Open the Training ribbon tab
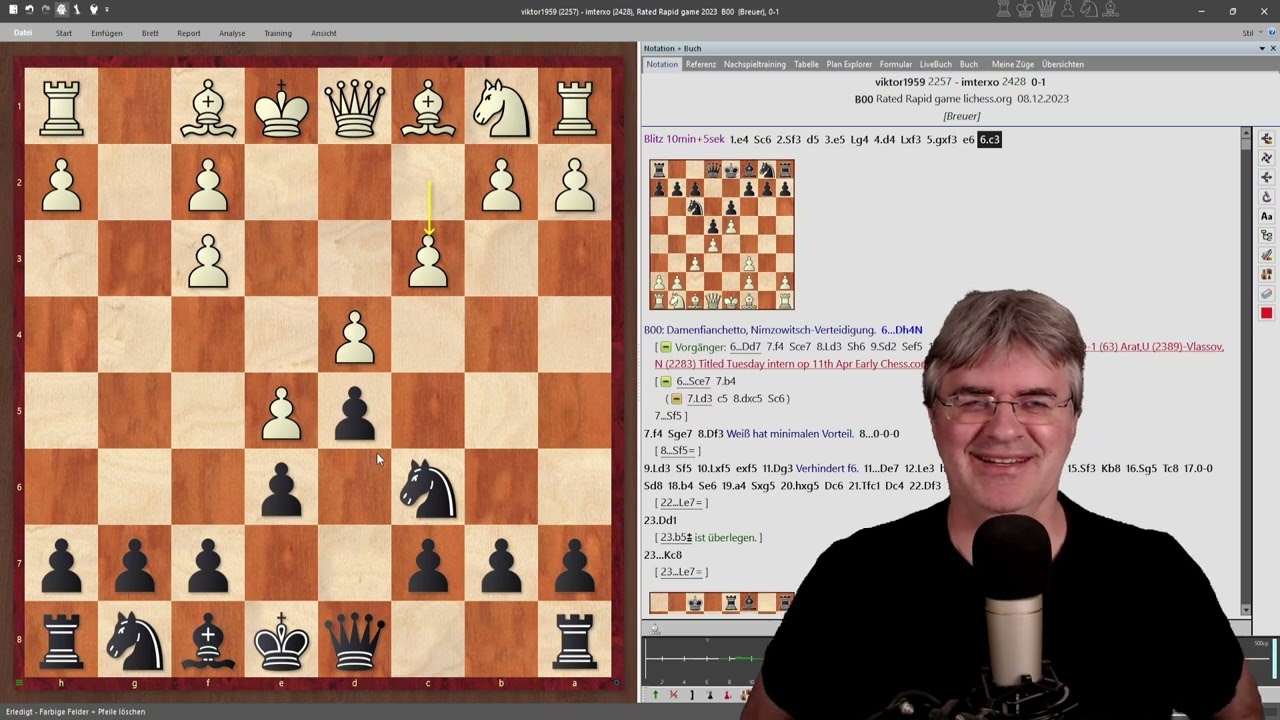Screen dimensions: 1280x720 [x=278, y=33]
